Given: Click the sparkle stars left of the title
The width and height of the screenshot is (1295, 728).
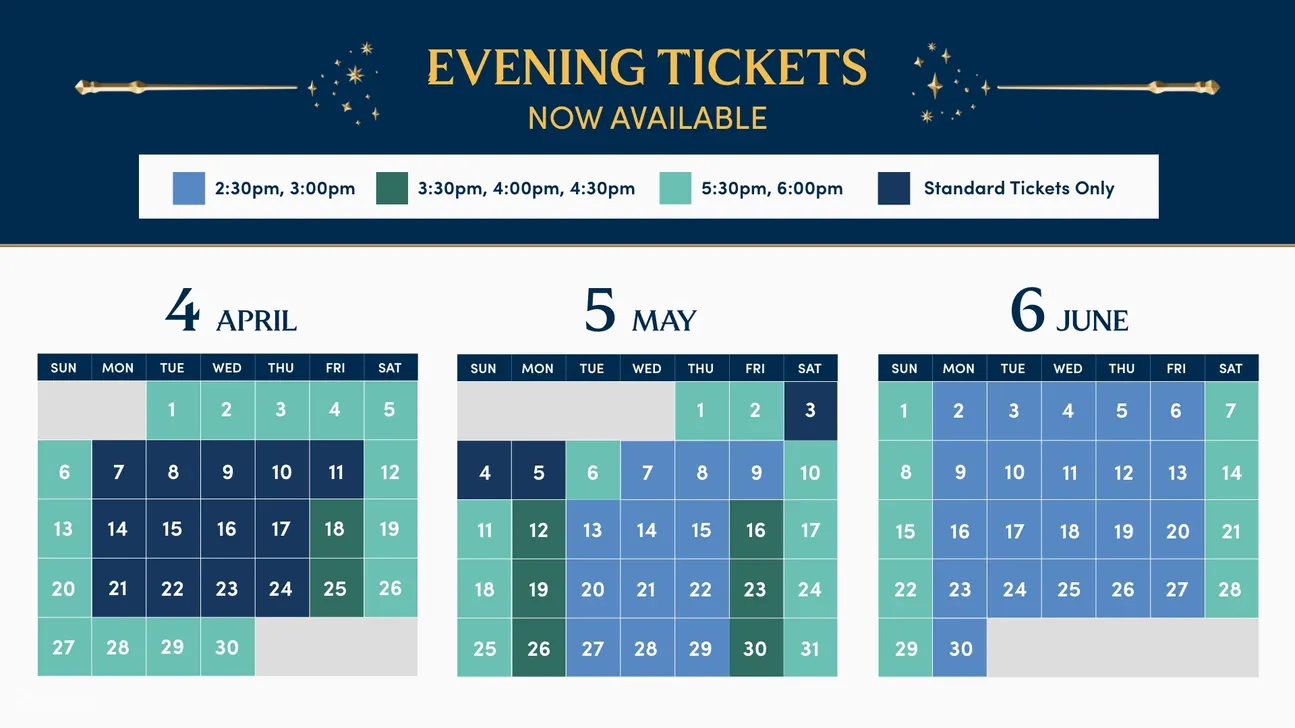Looking at the screenshot, I should tap(345, 84).
